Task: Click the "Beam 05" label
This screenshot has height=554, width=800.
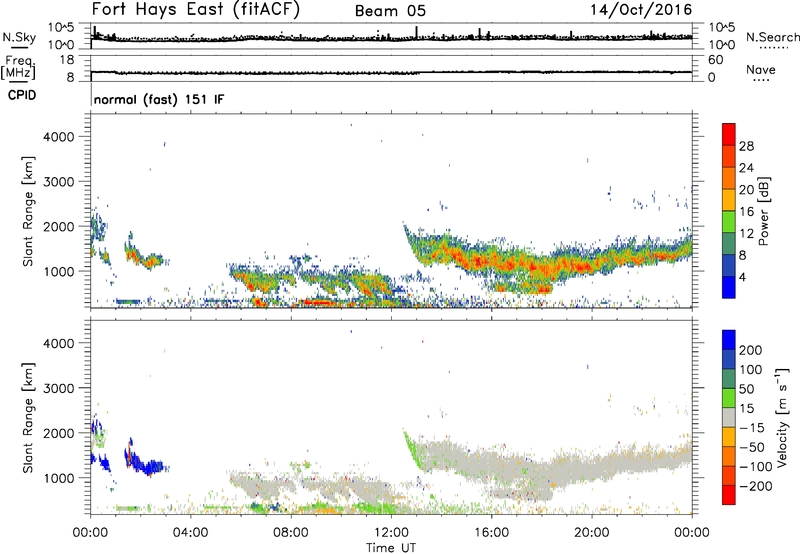Action: coord(390,11)
